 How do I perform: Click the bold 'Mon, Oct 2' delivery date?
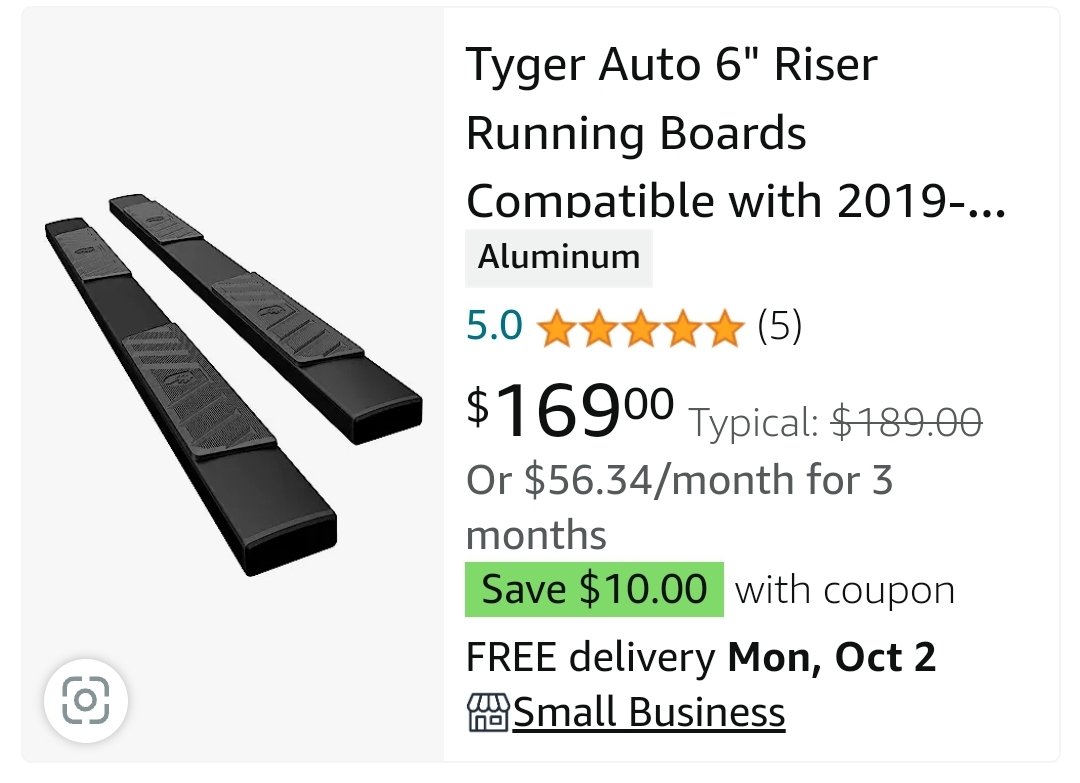coord(832,657)
